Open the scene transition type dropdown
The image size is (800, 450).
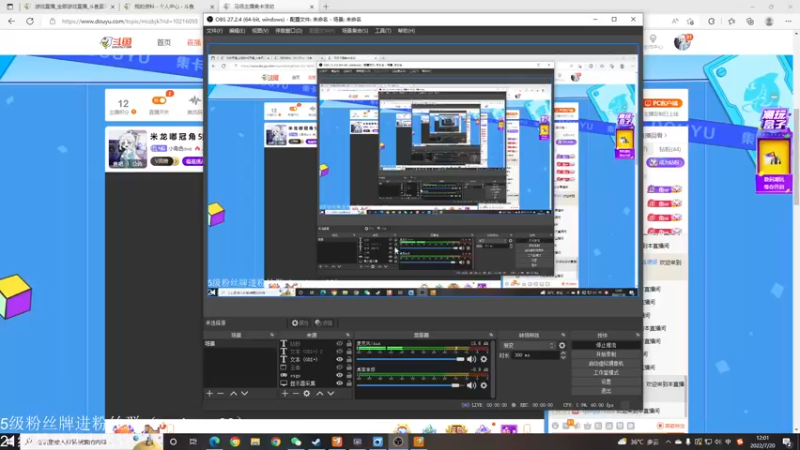[x=528, y=345]
